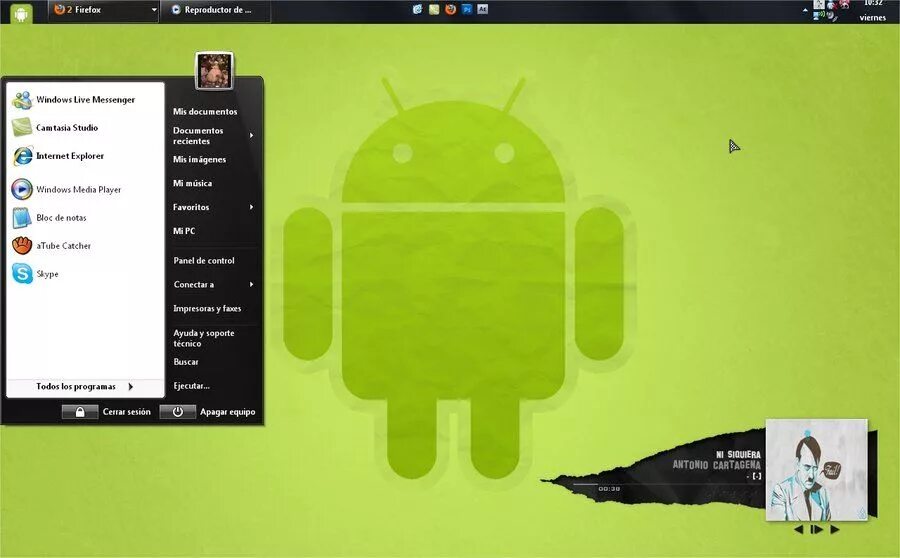
Task: Click the user account picture
Action: click(x=214, y=71)
